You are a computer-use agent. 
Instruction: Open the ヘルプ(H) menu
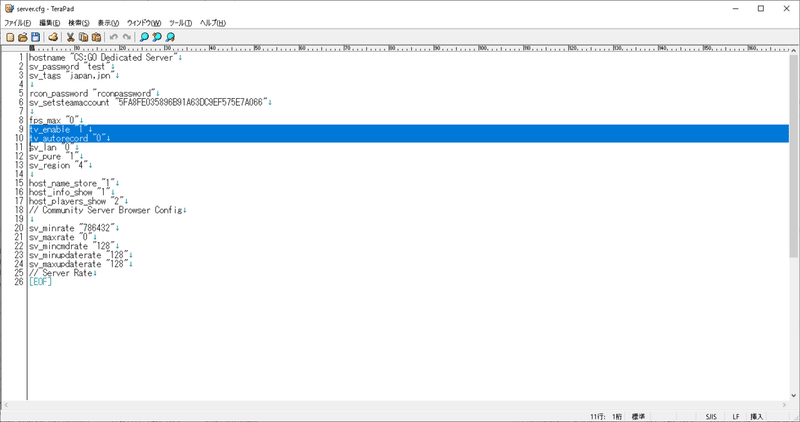(212, 23)
